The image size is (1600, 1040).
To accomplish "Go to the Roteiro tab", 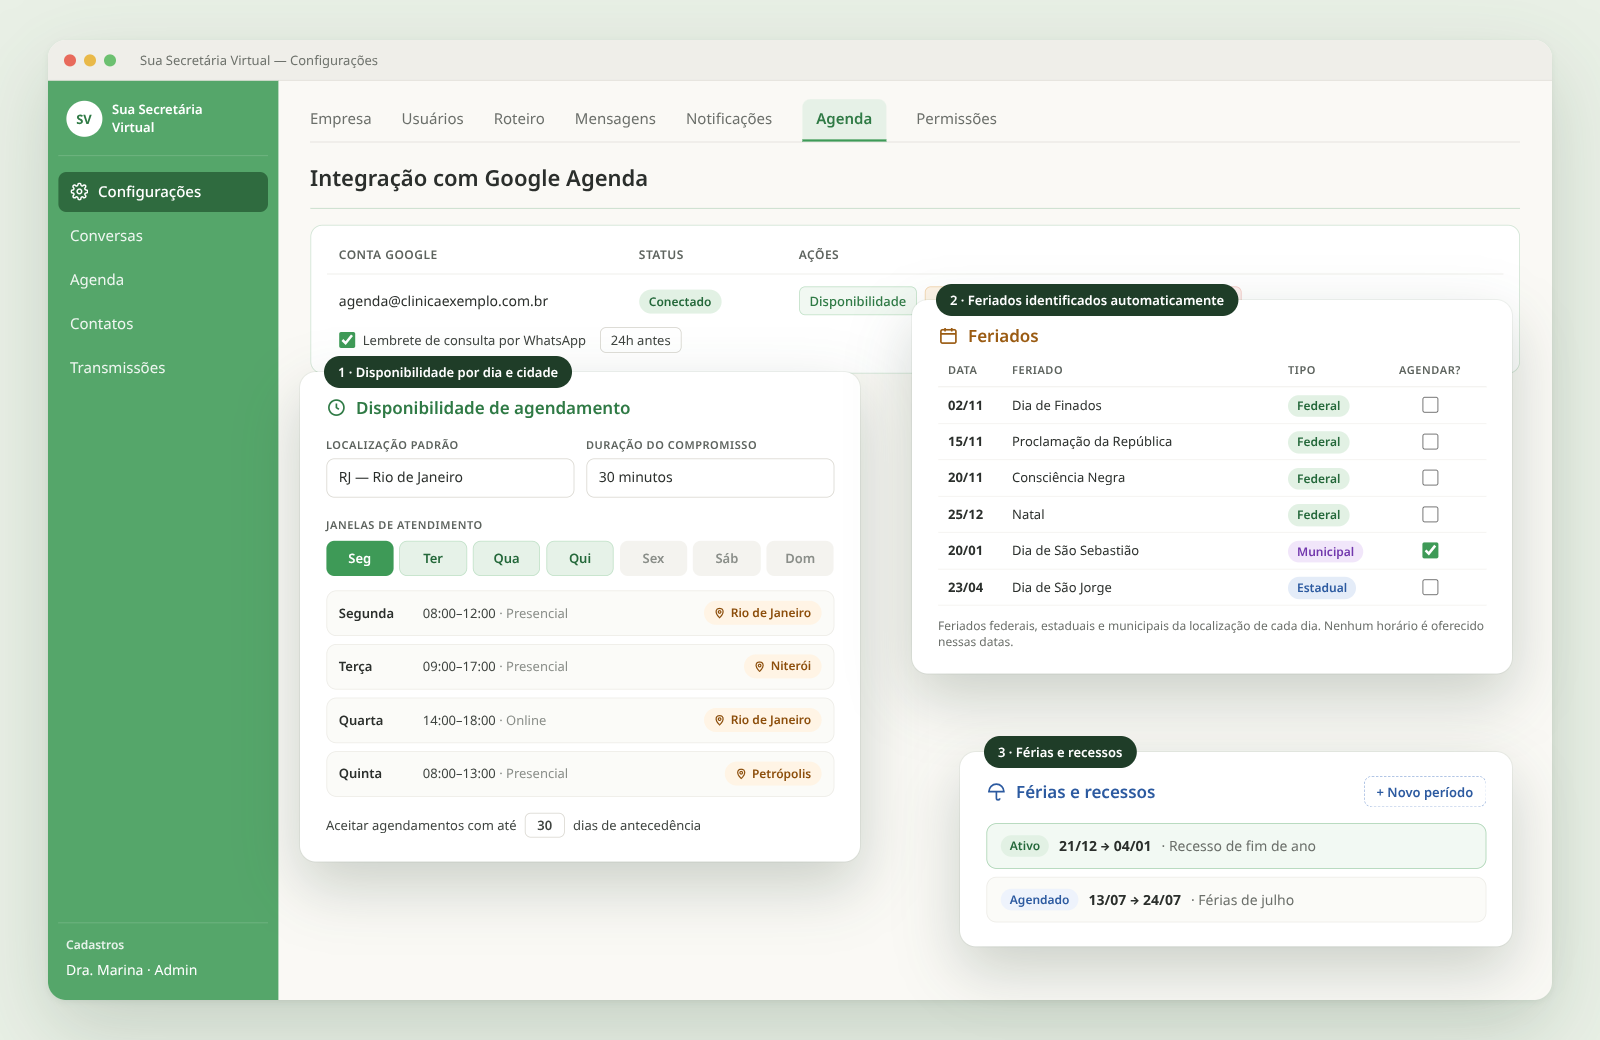I will point(519,119).
